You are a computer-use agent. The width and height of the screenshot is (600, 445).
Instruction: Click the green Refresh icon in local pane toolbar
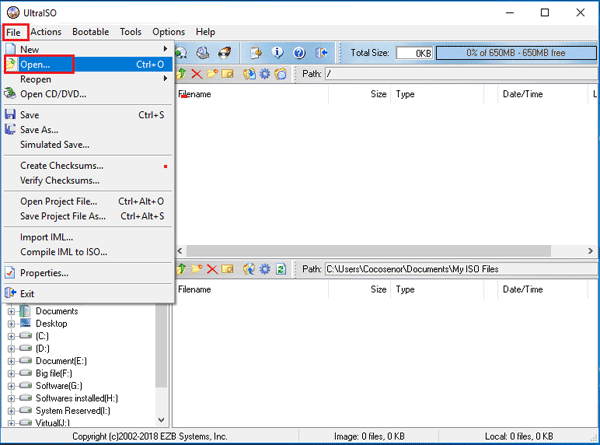click(x=280, y=269)
